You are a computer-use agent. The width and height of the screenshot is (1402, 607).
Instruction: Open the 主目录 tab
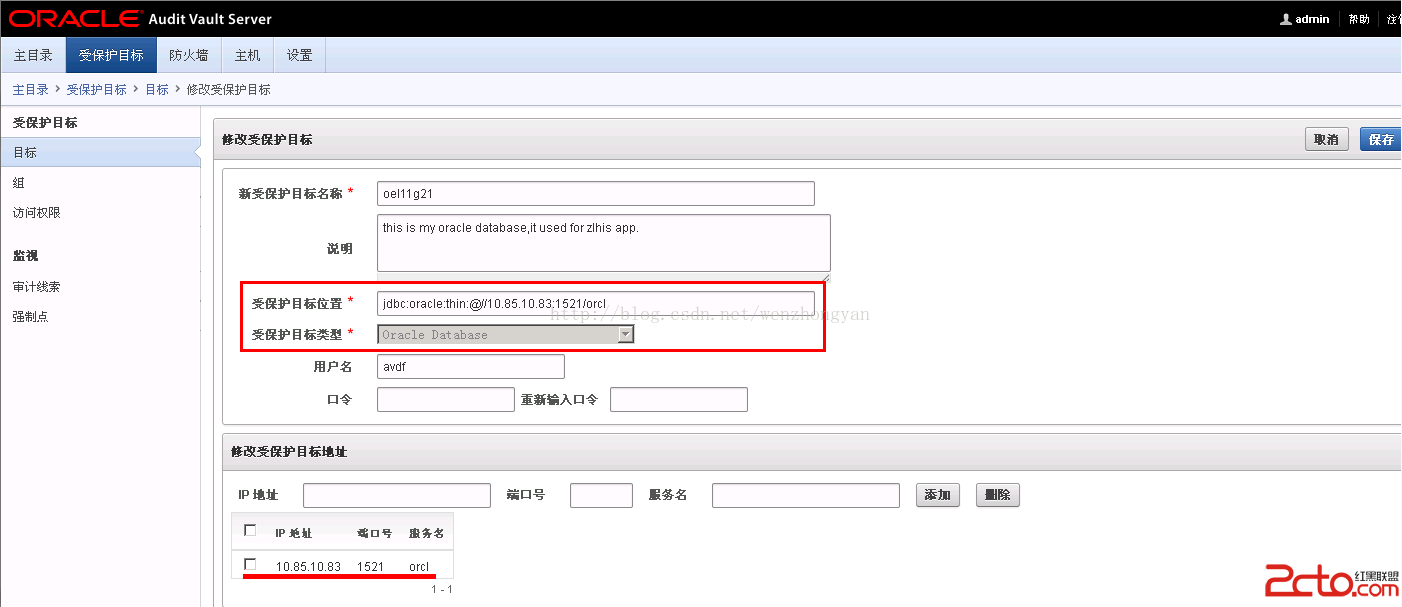33,55
